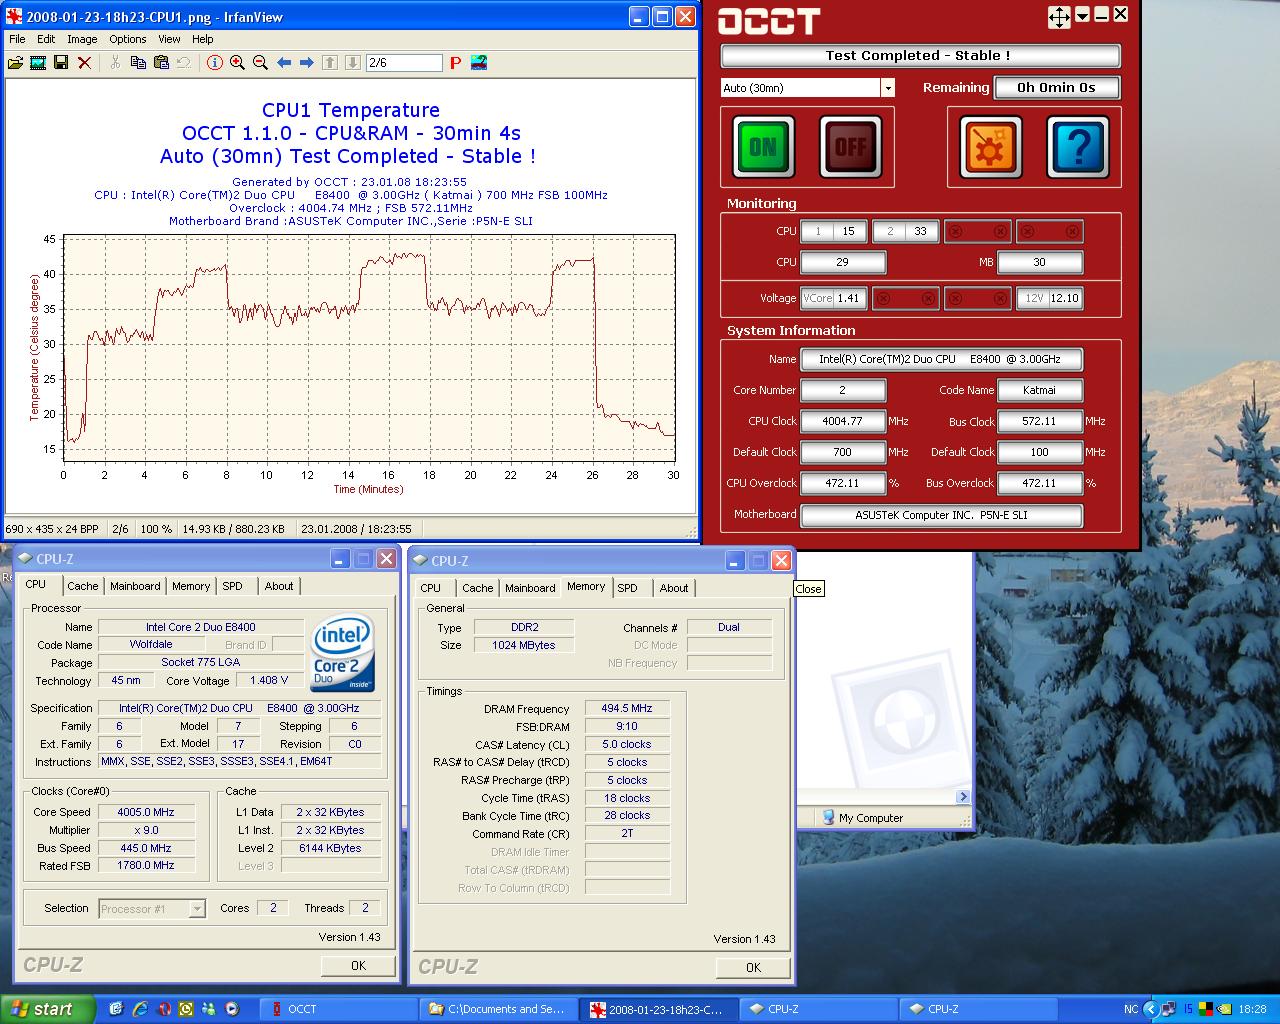Click the scrollbar right arrow in background window
1280x1024 pixels.
coord(963,797)
